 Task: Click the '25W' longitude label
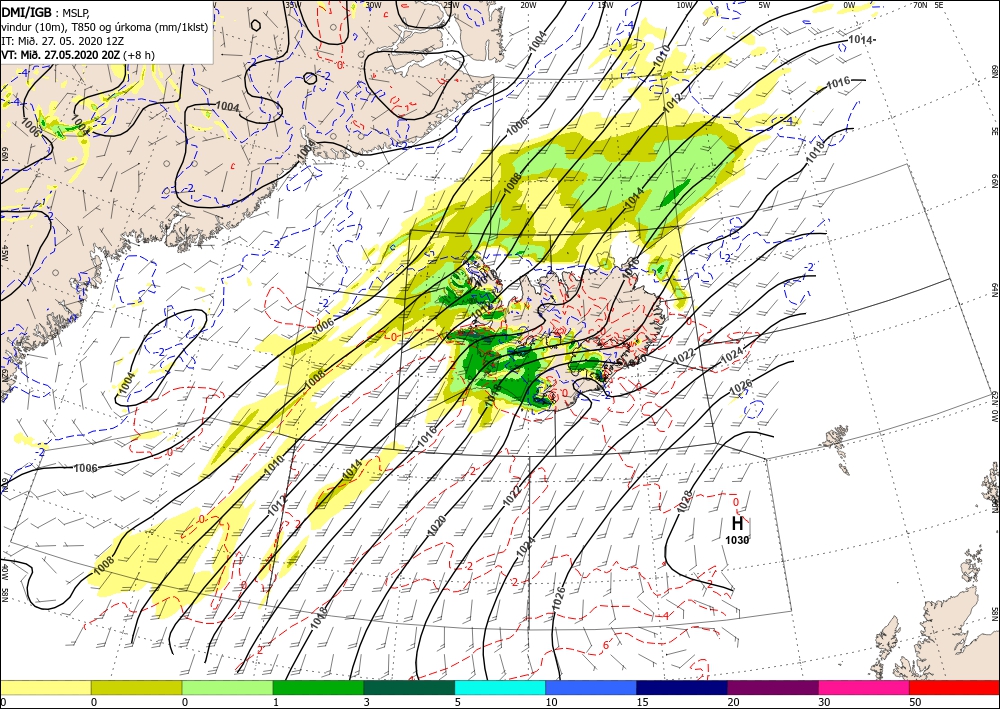[451, 5]
